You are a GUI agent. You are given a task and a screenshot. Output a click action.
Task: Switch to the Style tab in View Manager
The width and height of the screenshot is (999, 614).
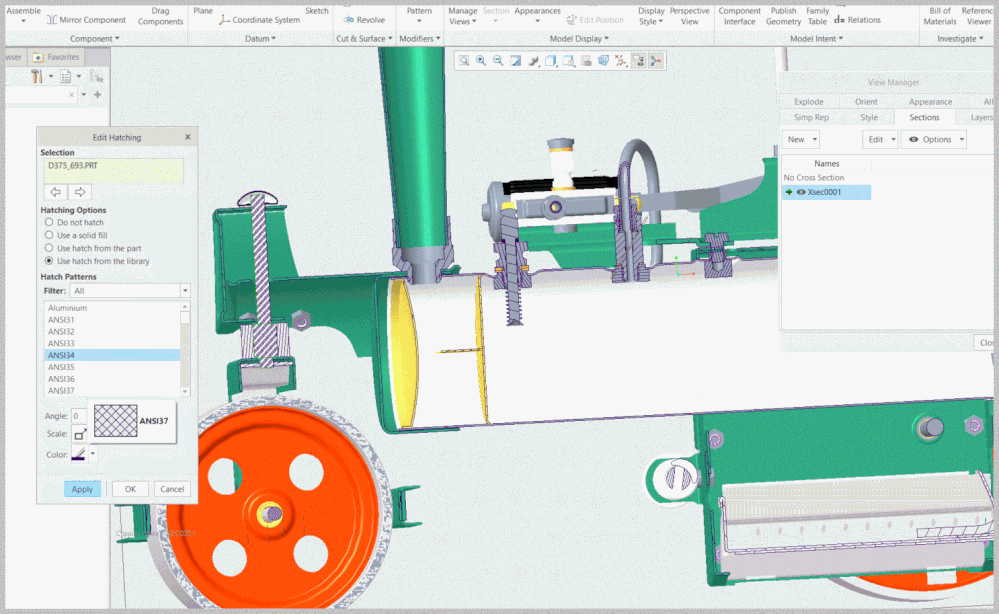[x=868, y=117]
